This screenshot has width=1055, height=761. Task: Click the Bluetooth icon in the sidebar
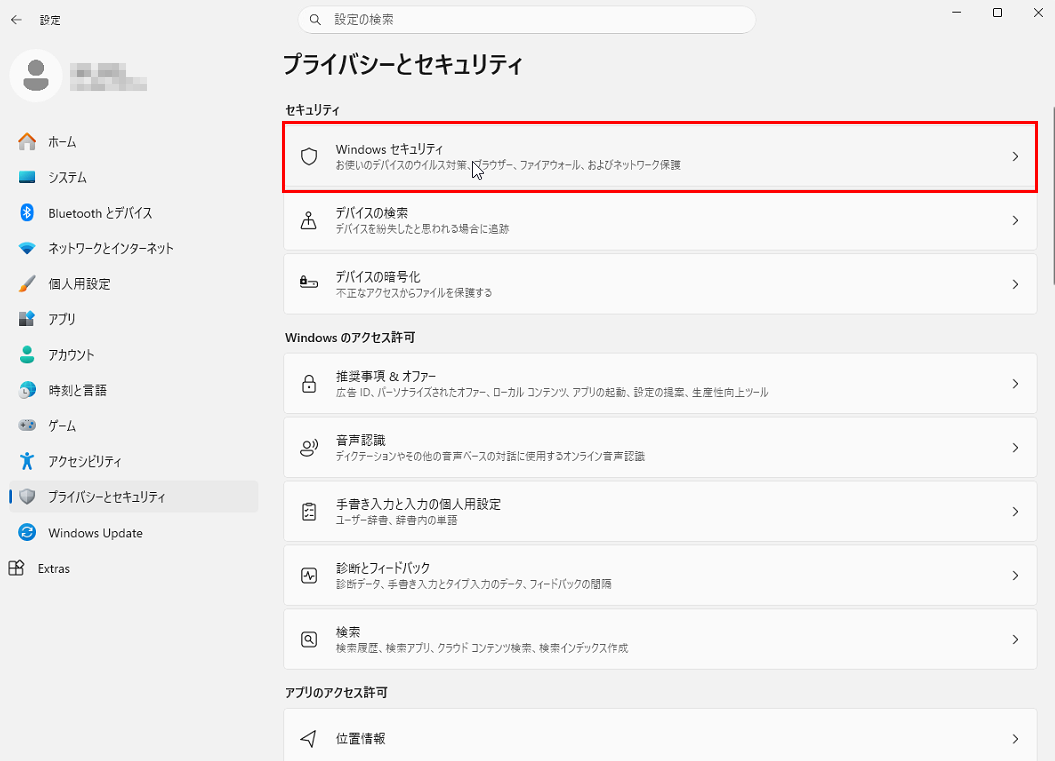28,213
